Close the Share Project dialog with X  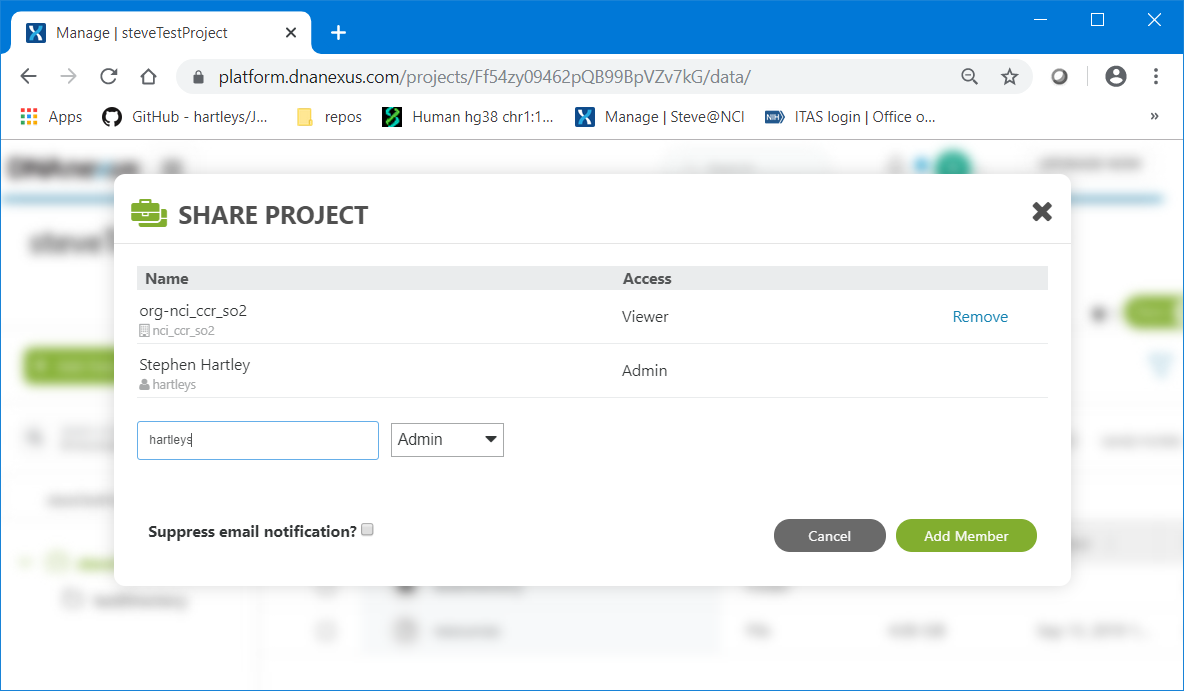pyautogui.click(x=1042, y=211)
